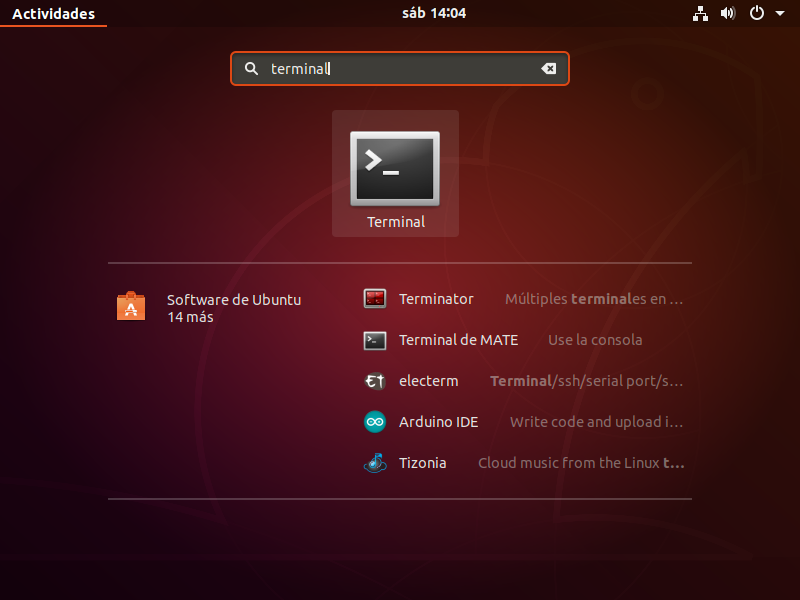Expand system menu dropdown arrow
Screen dimensions: 800x600
[x=780, y=14]
